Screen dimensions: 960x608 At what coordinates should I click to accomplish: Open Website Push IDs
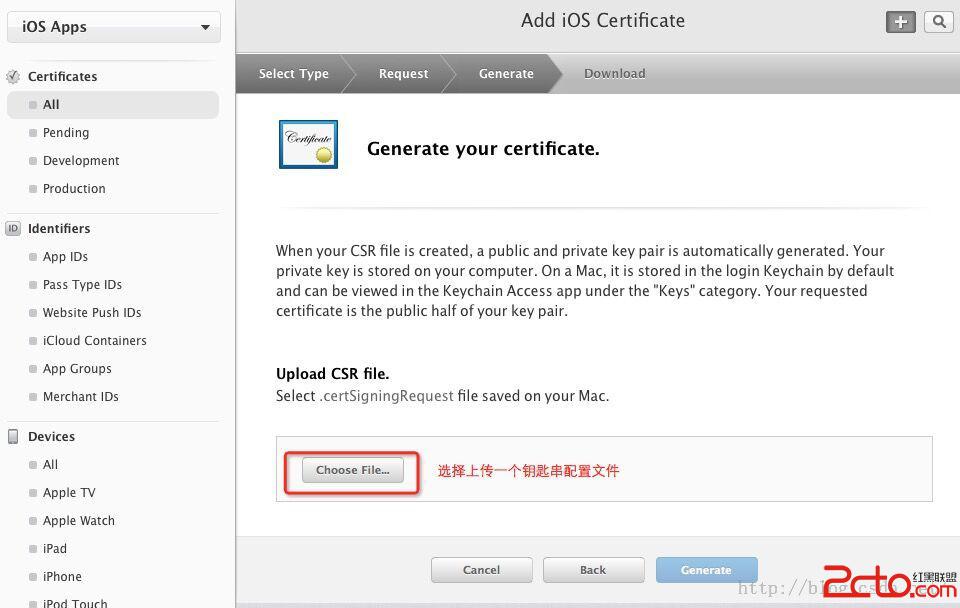[92, 313]
